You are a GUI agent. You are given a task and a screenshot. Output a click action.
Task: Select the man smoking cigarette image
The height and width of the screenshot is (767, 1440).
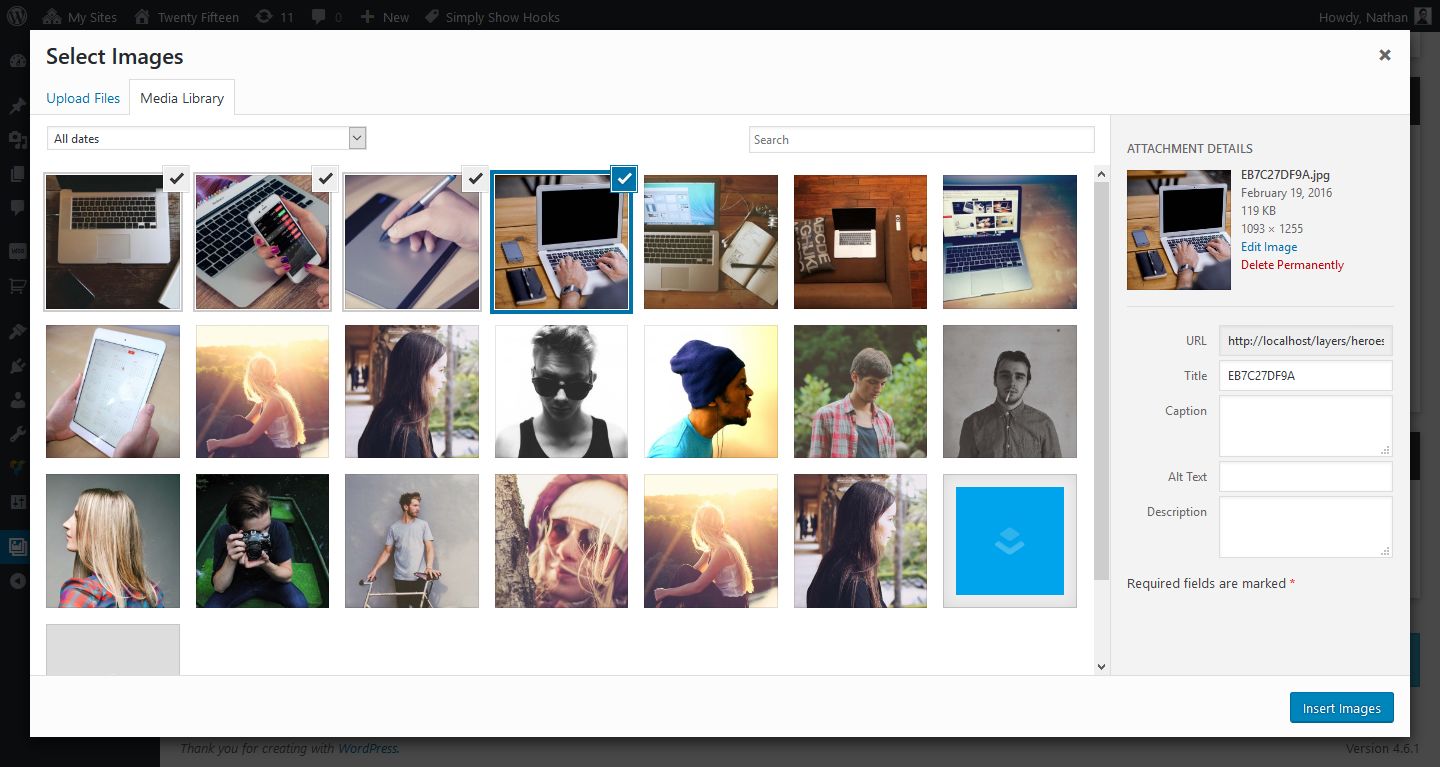point(1010,391)
